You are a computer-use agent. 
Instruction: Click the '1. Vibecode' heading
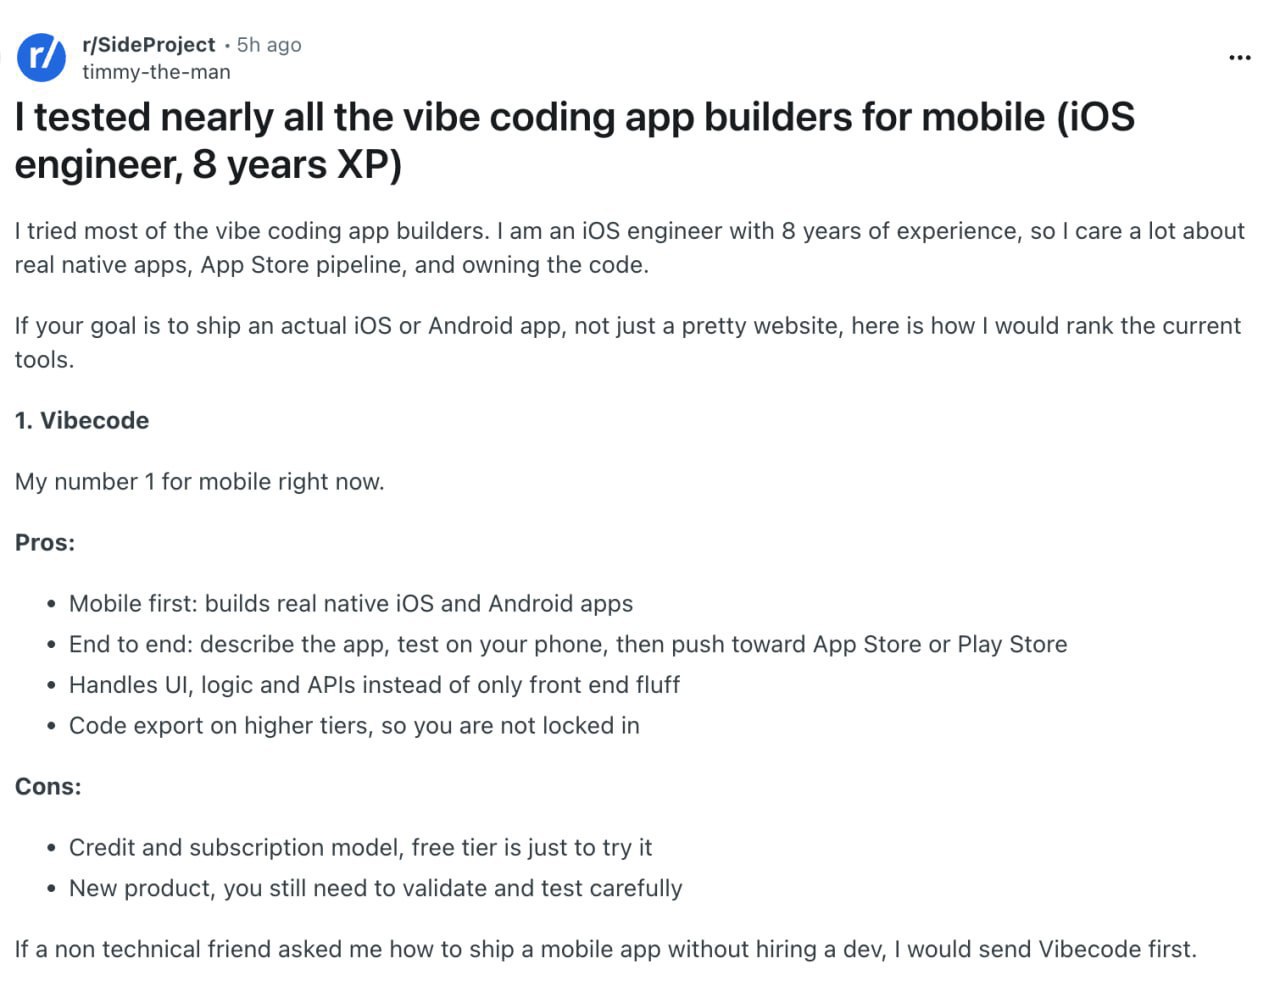(82, 421)
